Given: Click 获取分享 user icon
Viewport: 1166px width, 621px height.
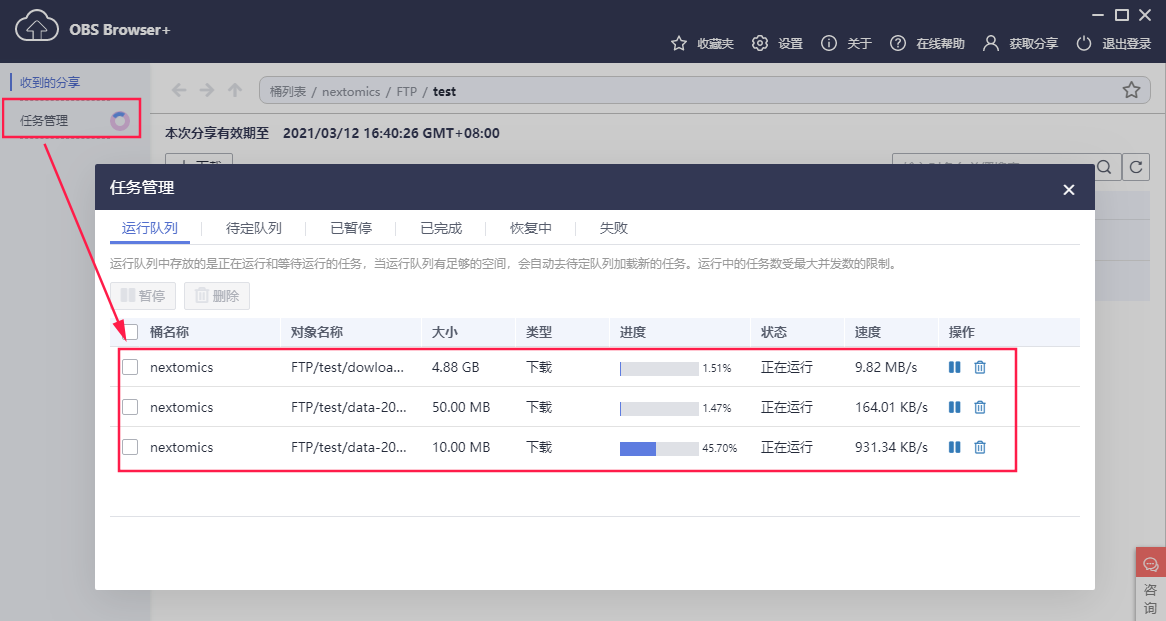Looking at the screenshot, I should [991, 43].
